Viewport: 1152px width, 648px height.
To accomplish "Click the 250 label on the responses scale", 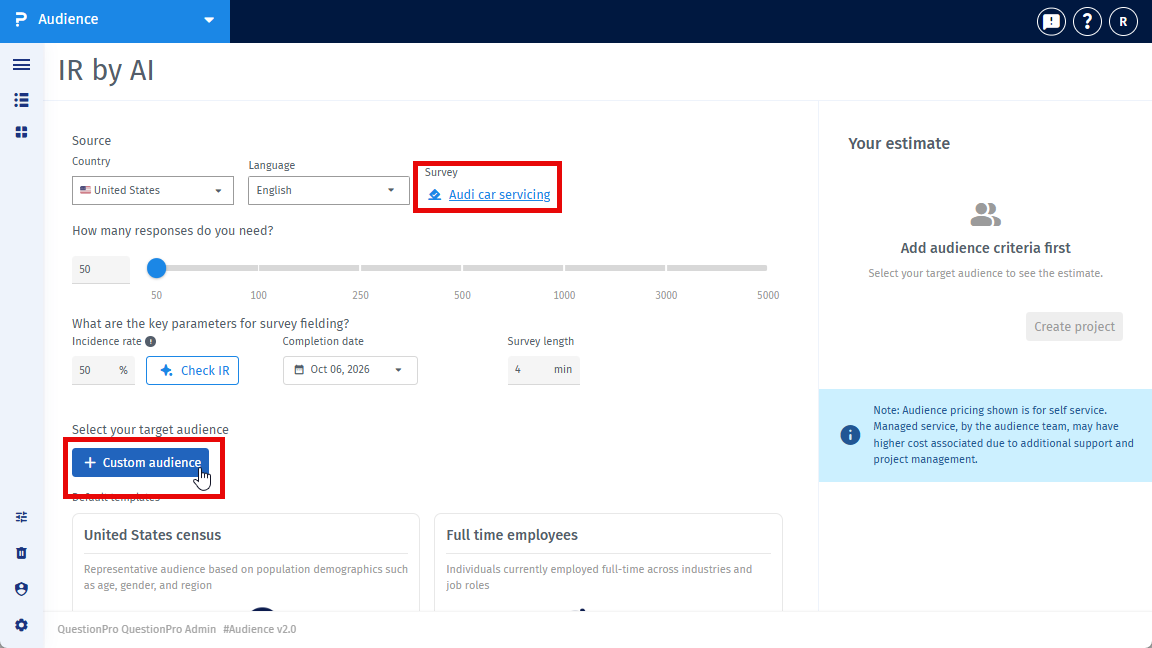I will [x=360, y=295].
